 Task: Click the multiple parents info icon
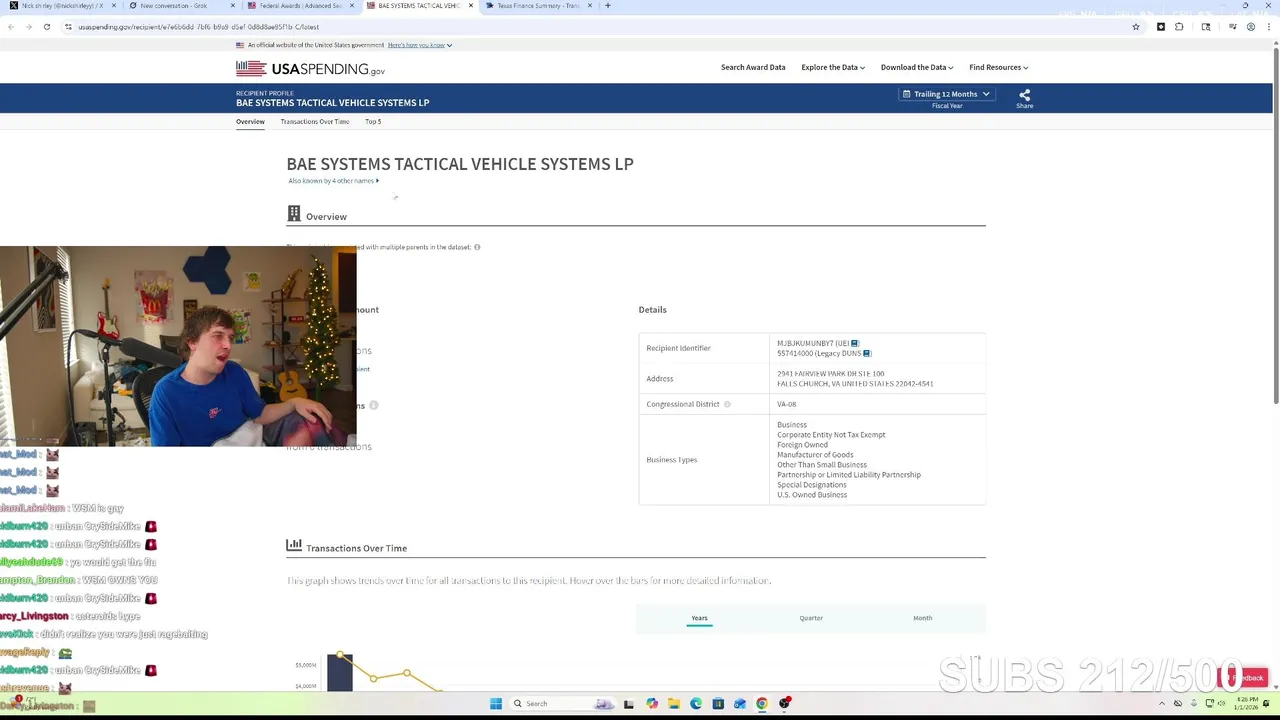click(477, 247)
